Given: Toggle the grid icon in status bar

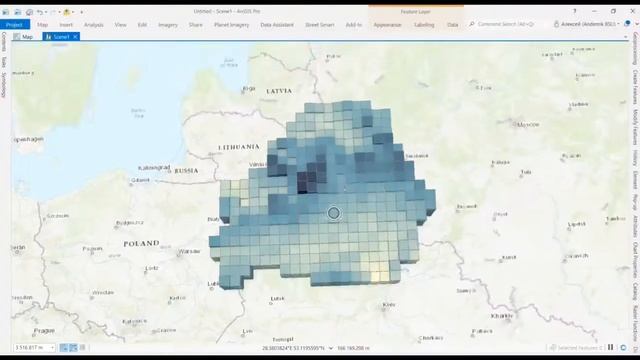Looking at the screenshot, I should point(73,348).
